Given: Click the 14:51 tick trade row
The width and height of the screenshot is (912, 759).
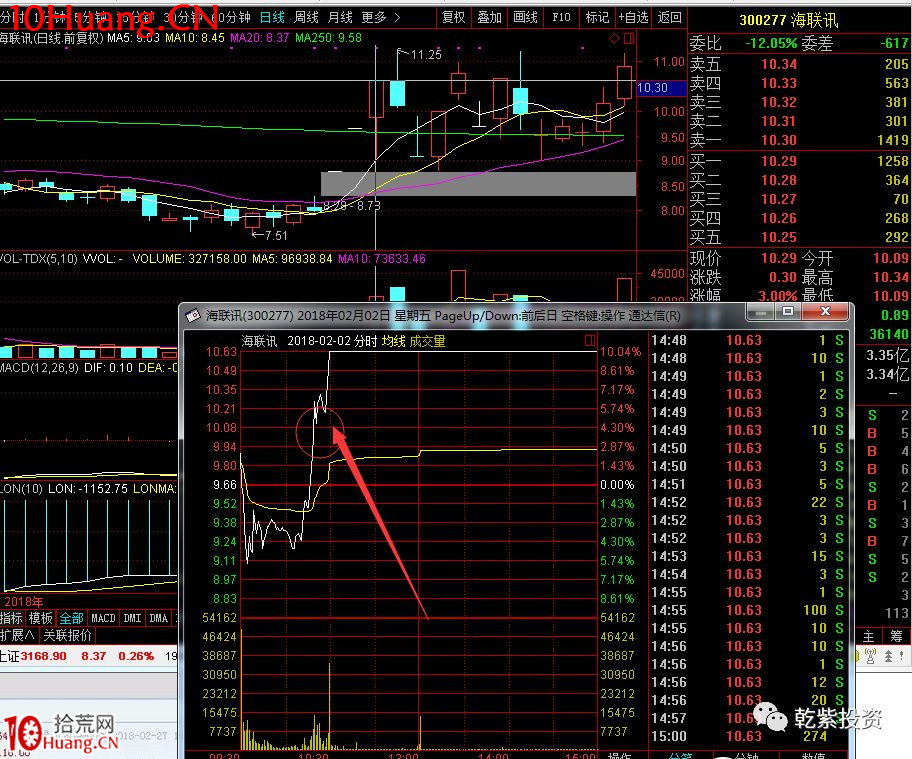Looking at the screenshot, I should 747,484.
